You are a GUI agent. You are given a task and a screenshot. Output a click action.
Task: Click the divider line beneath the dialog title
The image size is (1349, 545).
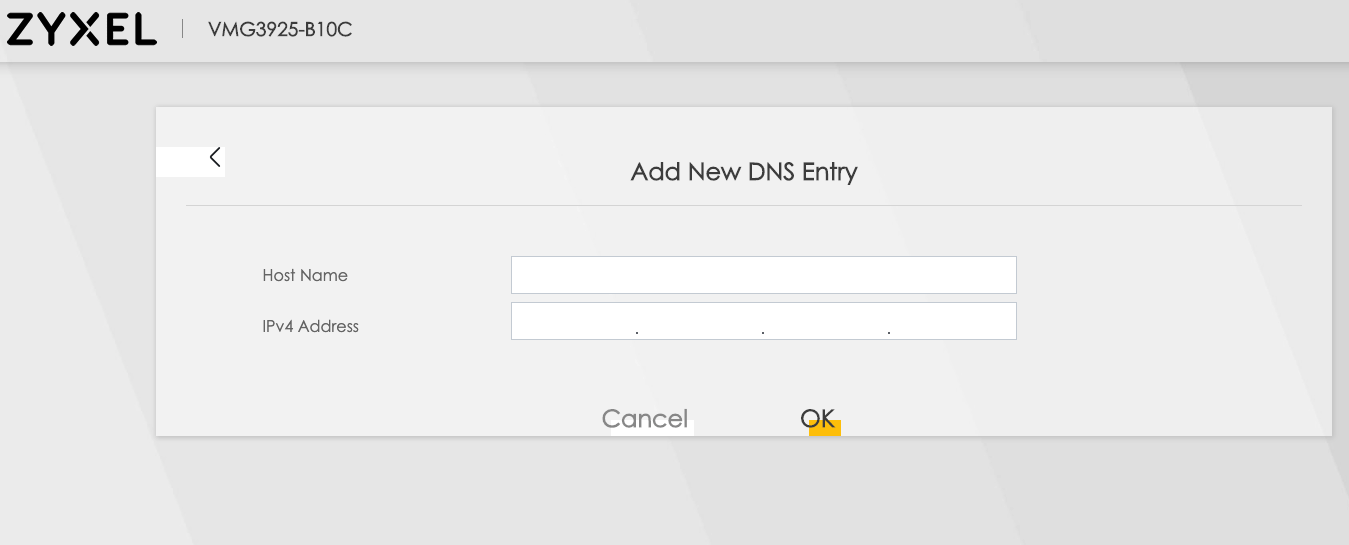point(744,206)
